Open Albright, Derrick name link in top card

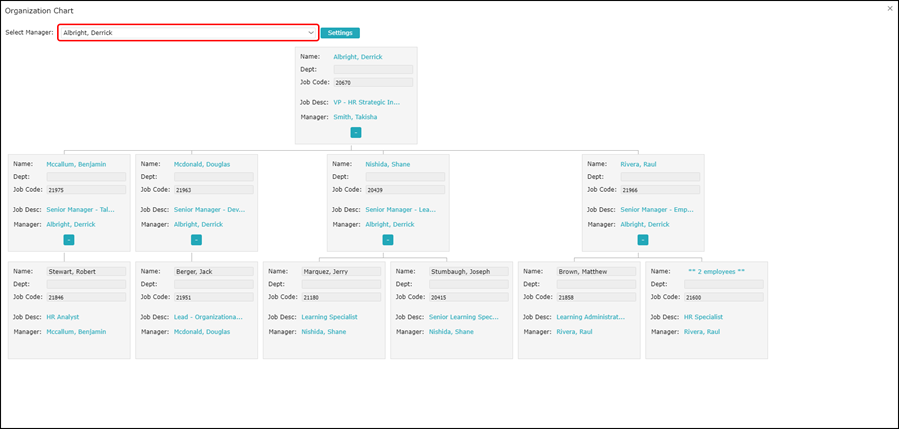[357, 57]
